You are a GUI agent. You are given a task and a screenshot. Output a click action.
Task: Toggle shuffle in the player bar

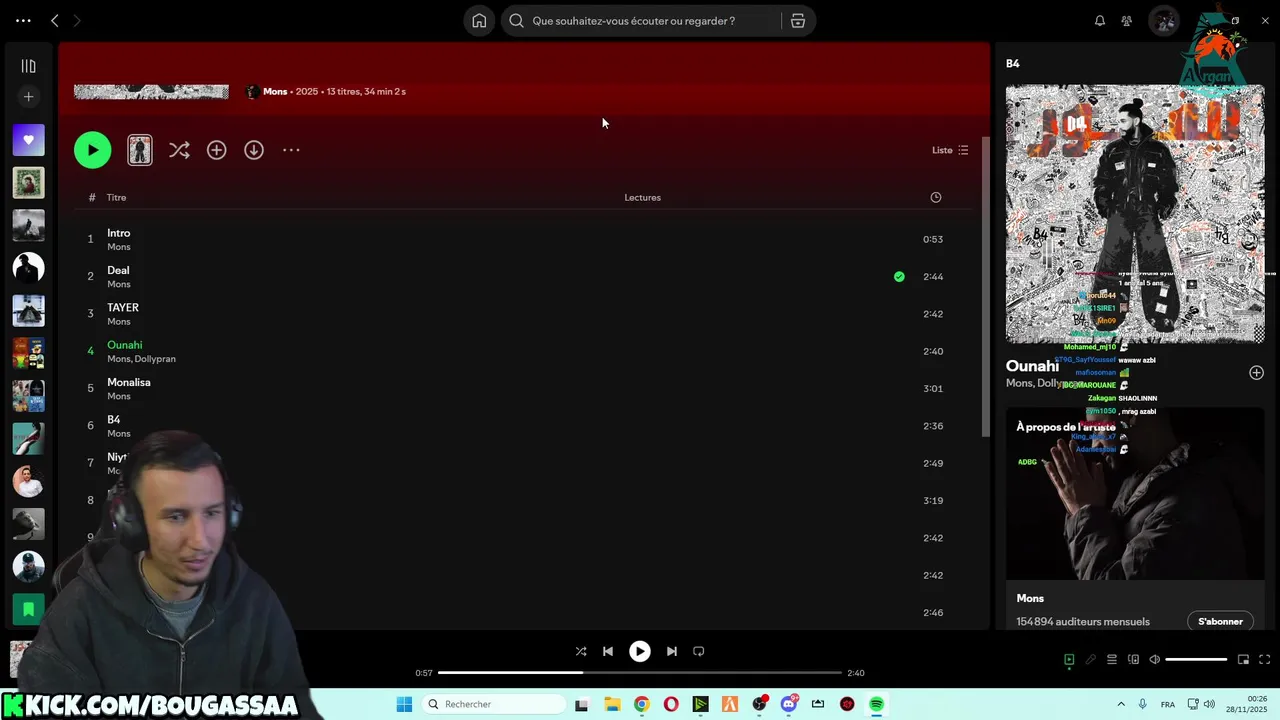point(581,651)
